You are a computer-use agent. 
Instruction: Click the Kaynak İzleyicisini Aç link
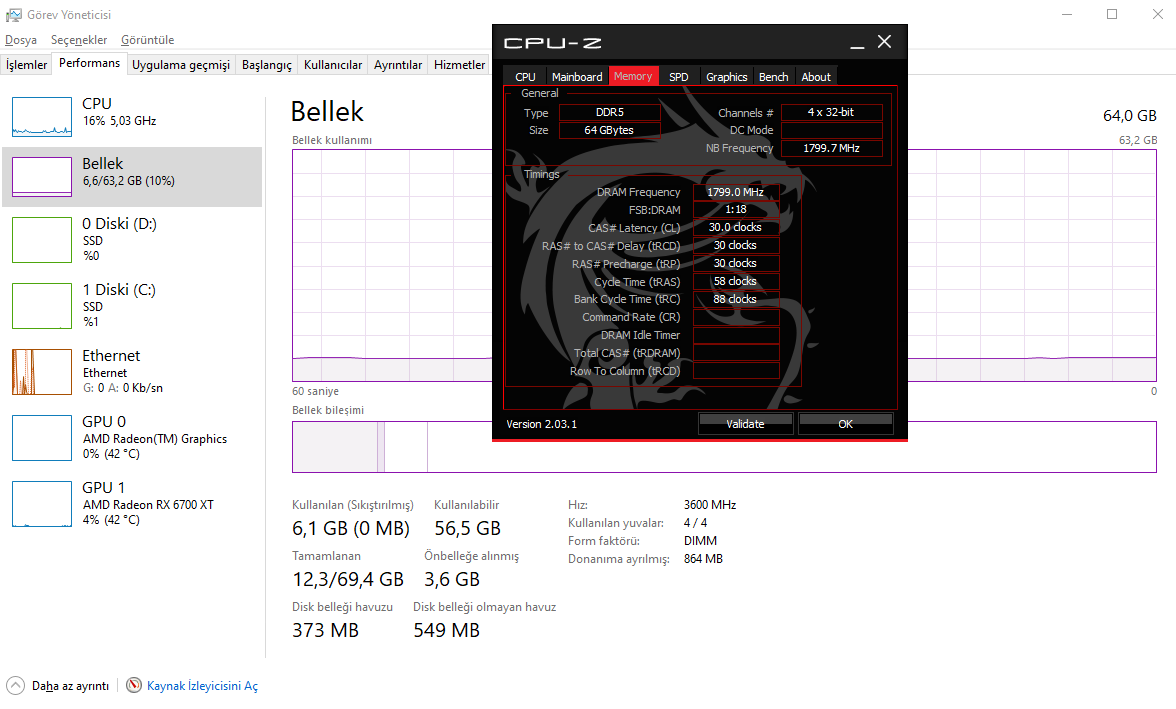click(x=202, y=686)
